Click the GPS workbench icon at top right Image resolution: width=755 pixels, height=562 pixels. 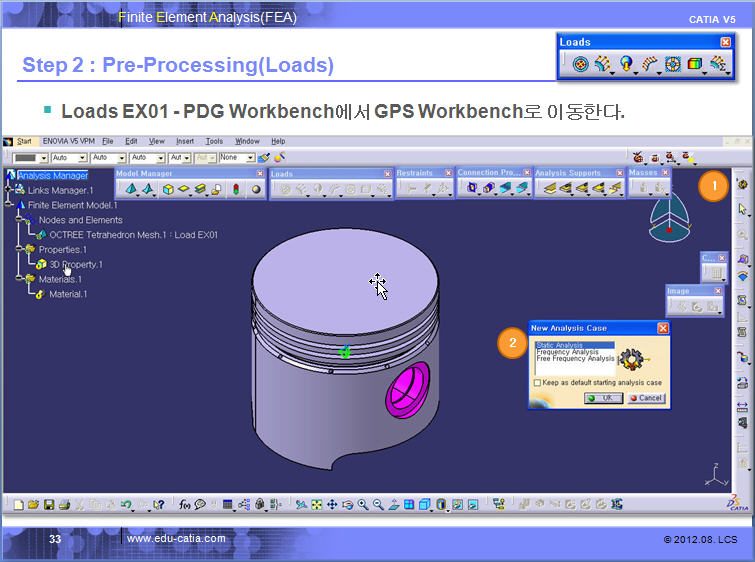(x=742, y=184)
